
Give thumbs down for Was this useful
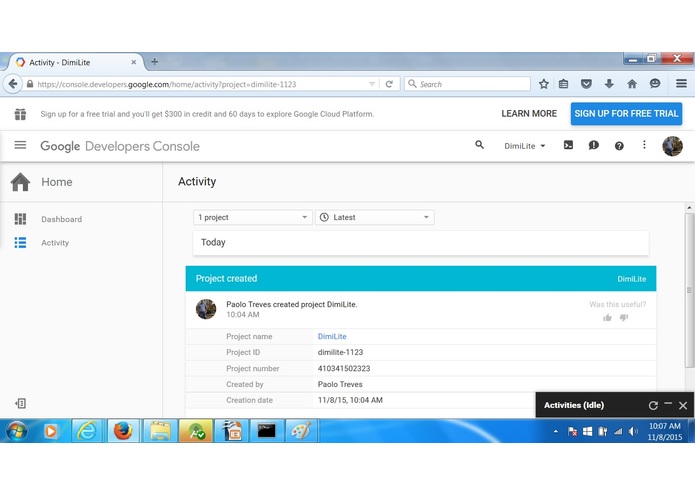point(624,318)
